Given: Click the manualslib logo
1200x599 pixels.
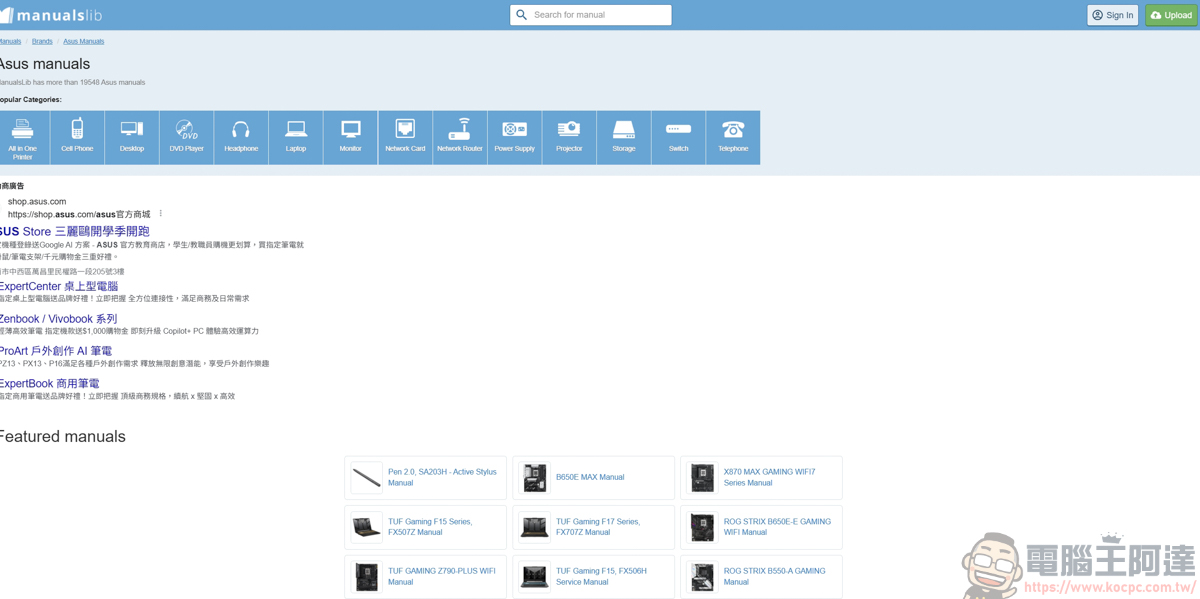Looking at the screenshot, I should click(51, 15).
